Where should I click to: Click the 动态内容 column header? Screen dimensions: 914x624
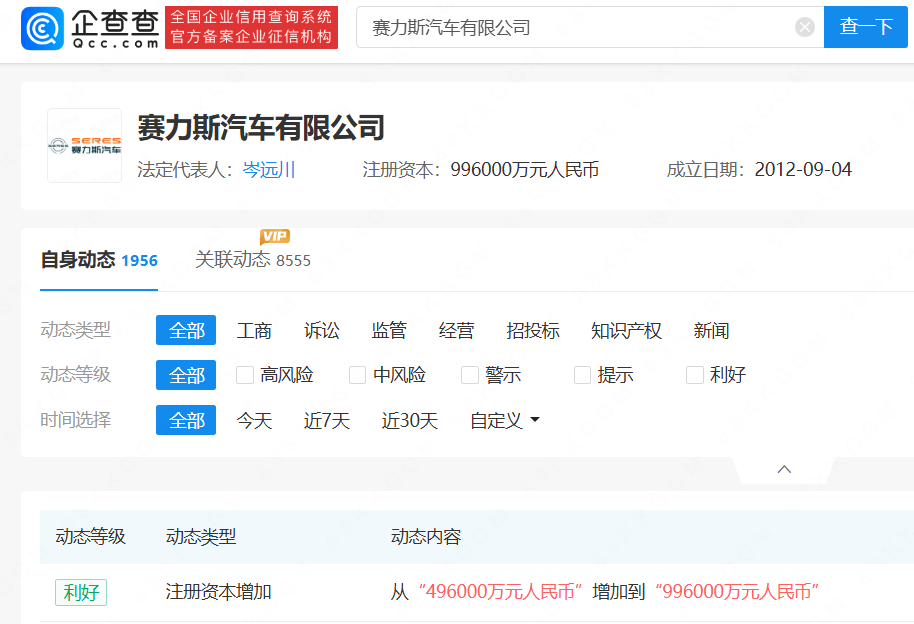(x=426, y=537)
